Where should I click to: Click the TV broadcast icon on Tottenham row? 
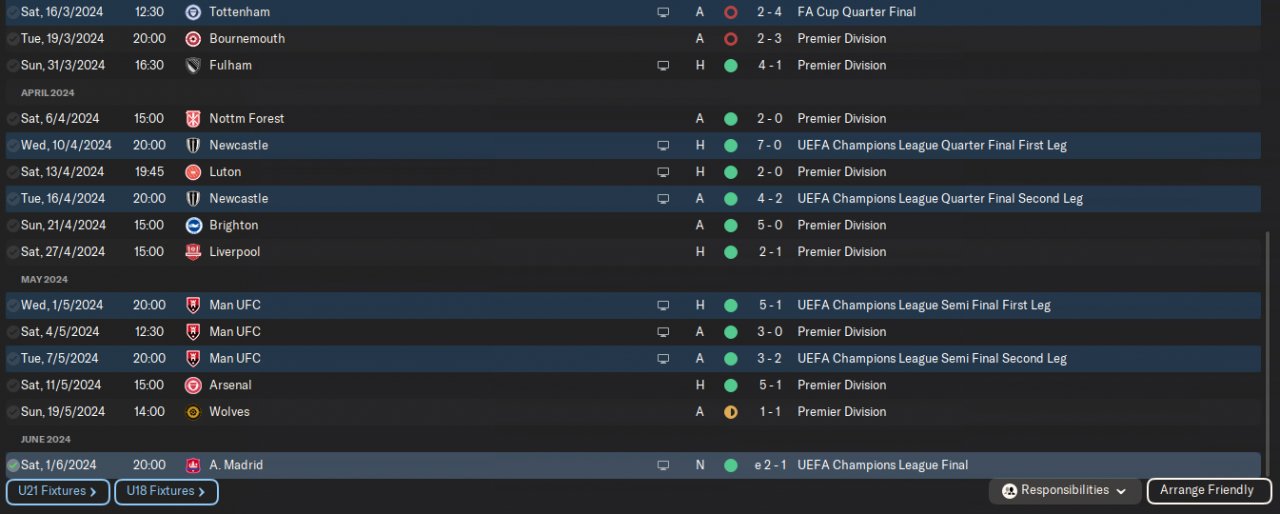662,12
